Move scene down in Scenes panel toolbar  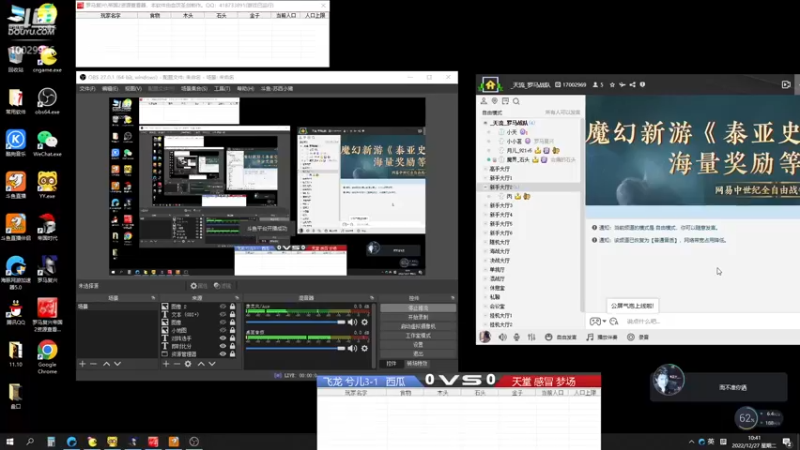coord(117,364)
